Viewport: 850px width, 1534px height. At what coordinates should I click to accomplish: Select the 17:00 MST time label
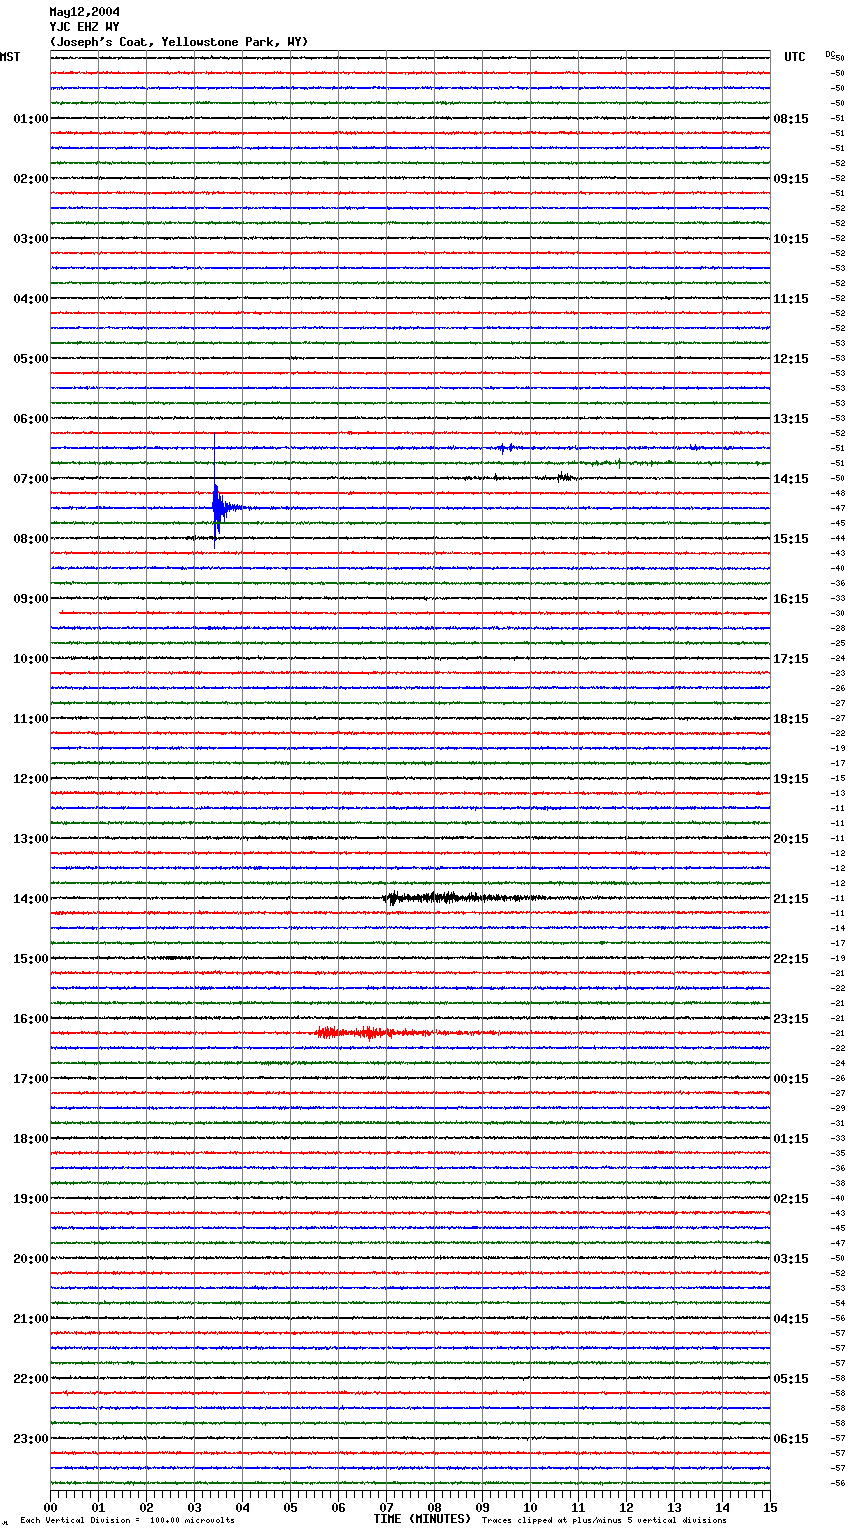pyautogui.click(x=30, y=1079)
